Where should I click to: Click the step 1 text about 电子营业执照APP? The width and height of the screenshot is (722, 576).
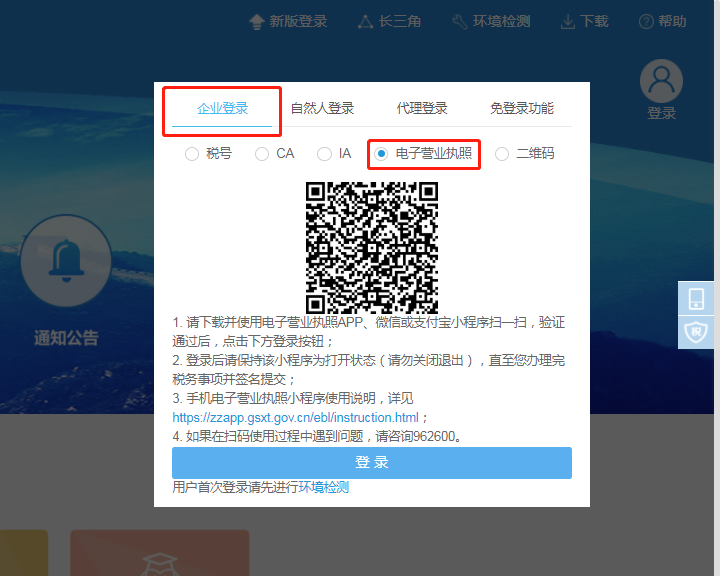[x=368, y=332]
